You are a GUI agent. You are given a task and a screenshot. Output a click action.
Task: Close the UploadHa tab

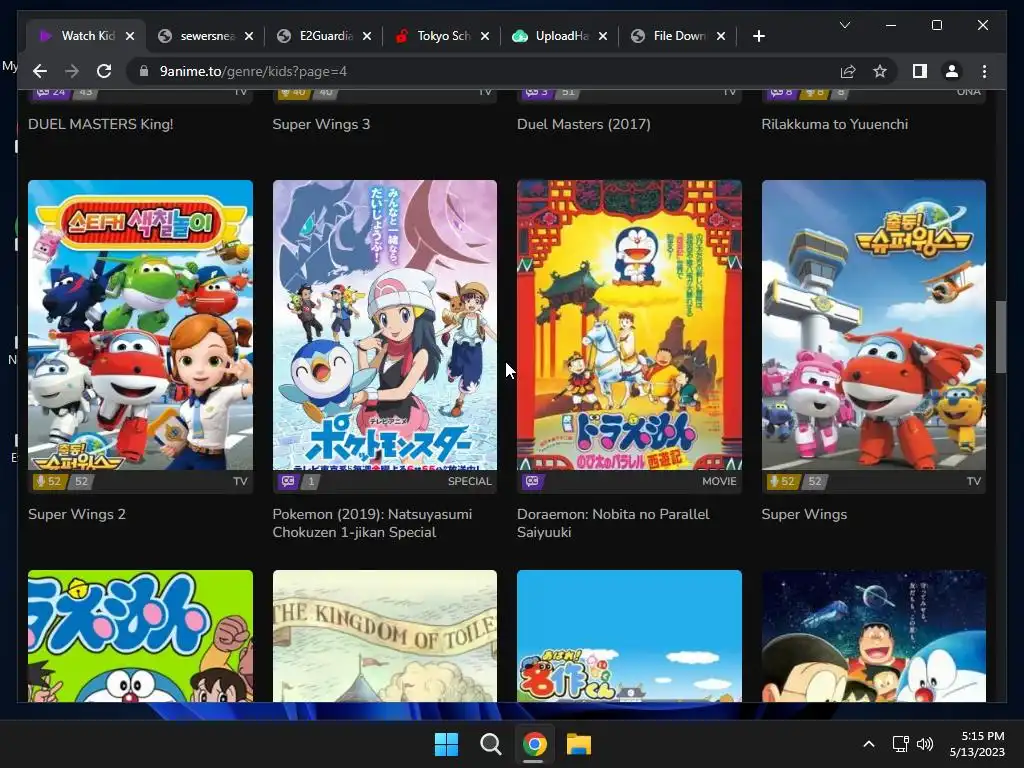603,36
